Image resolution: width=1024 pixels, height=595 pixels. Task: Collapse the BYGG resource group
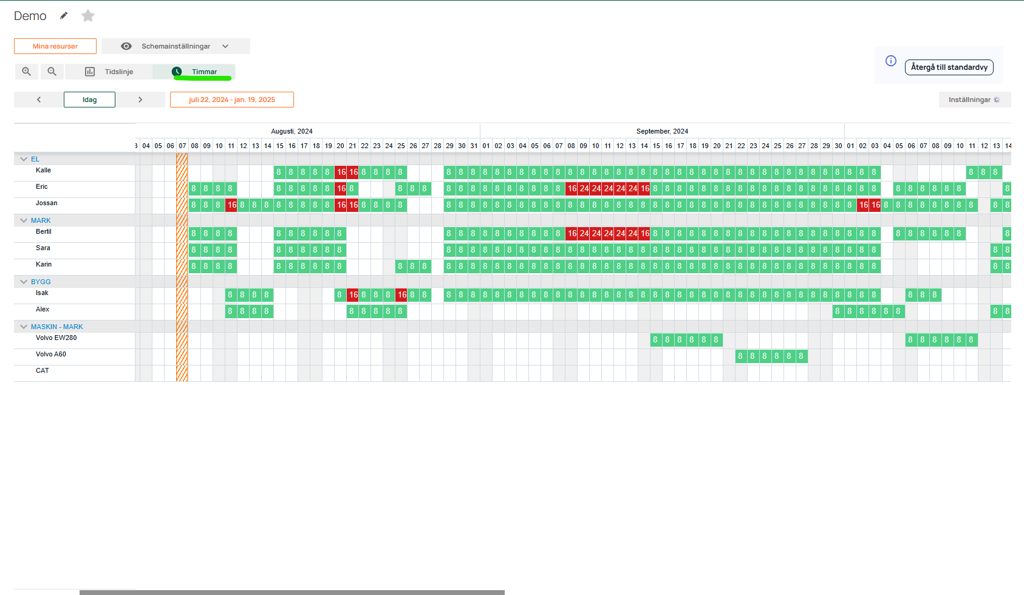tap(24, 282)
